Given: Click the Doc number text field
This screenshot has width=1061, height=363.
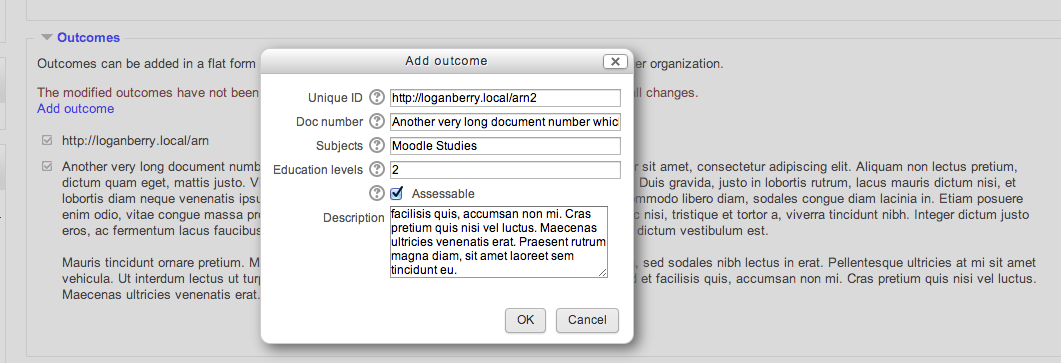Looking at the screenshot, I should pos(505,122).
